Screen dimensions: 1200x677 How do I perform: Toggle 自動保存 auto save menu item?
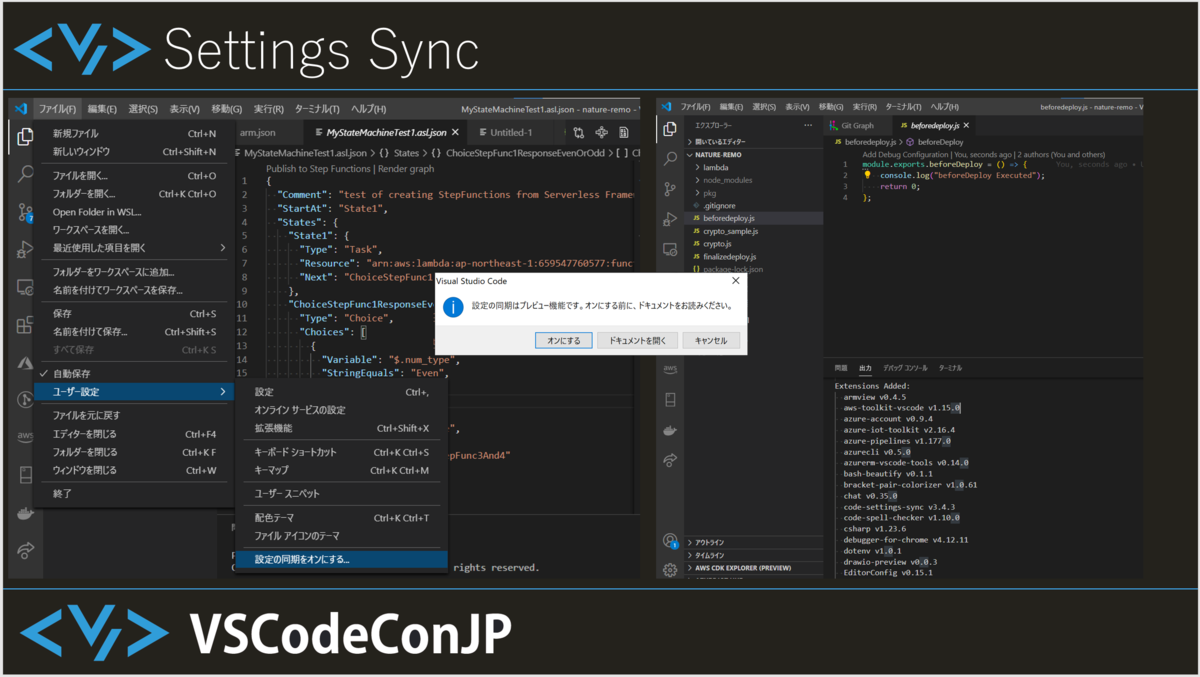tap(132, 373)
